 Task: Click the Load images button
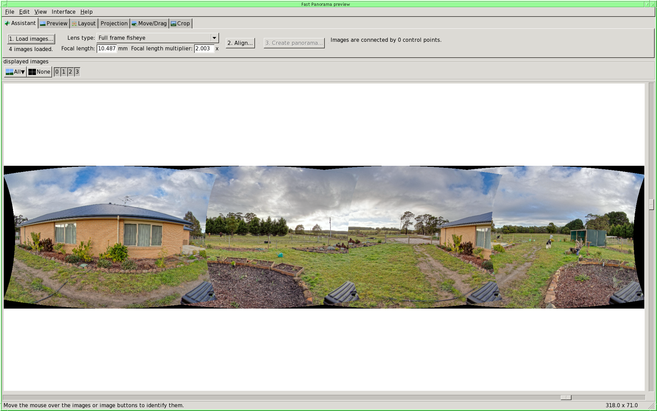coord(30,38)
